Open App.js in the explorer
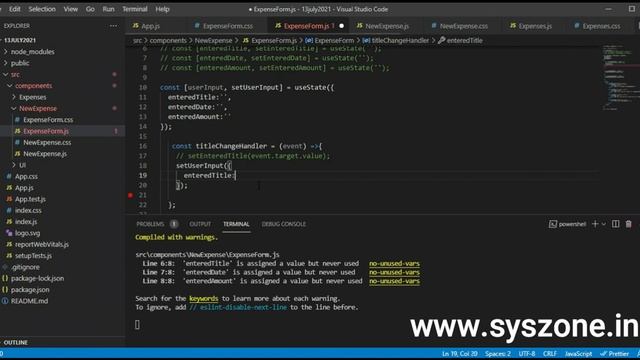The width and height of the screenshot is (640, 360). pos(24,188)
